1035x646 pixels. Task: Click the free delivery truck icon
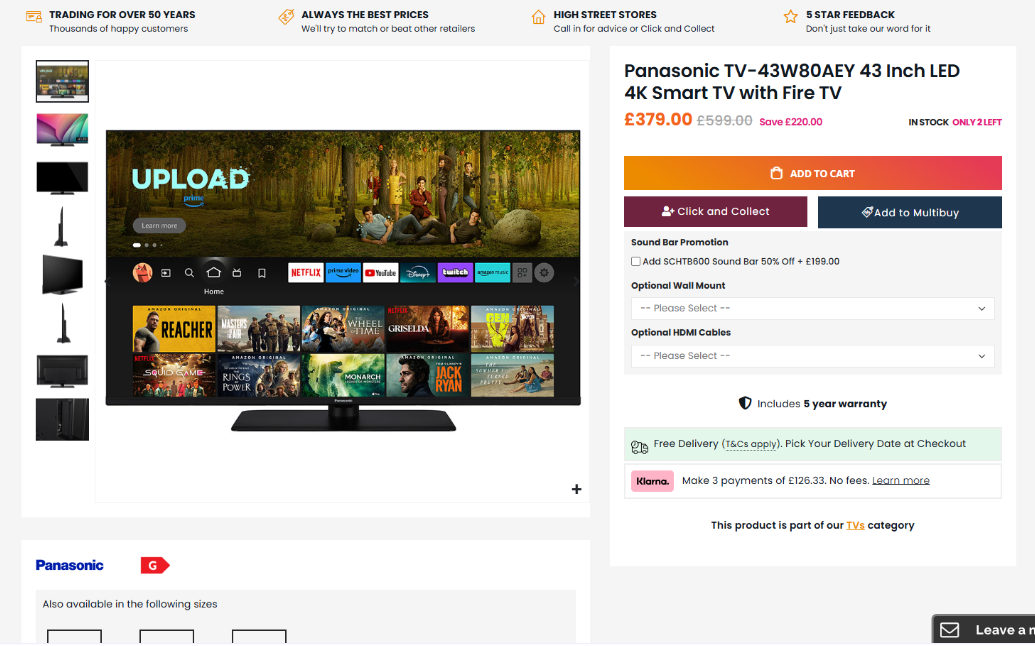639,447
